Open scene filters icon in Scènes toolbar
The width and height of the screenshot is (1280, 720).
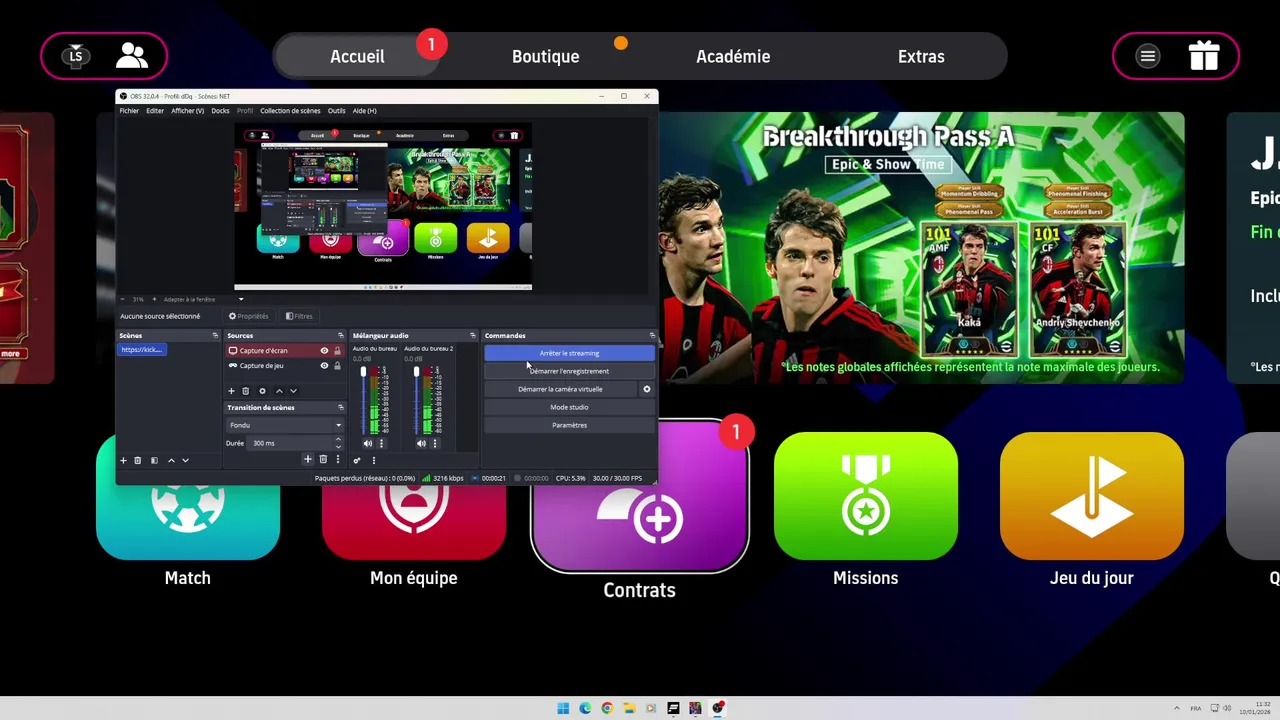(x=154, y=460)
